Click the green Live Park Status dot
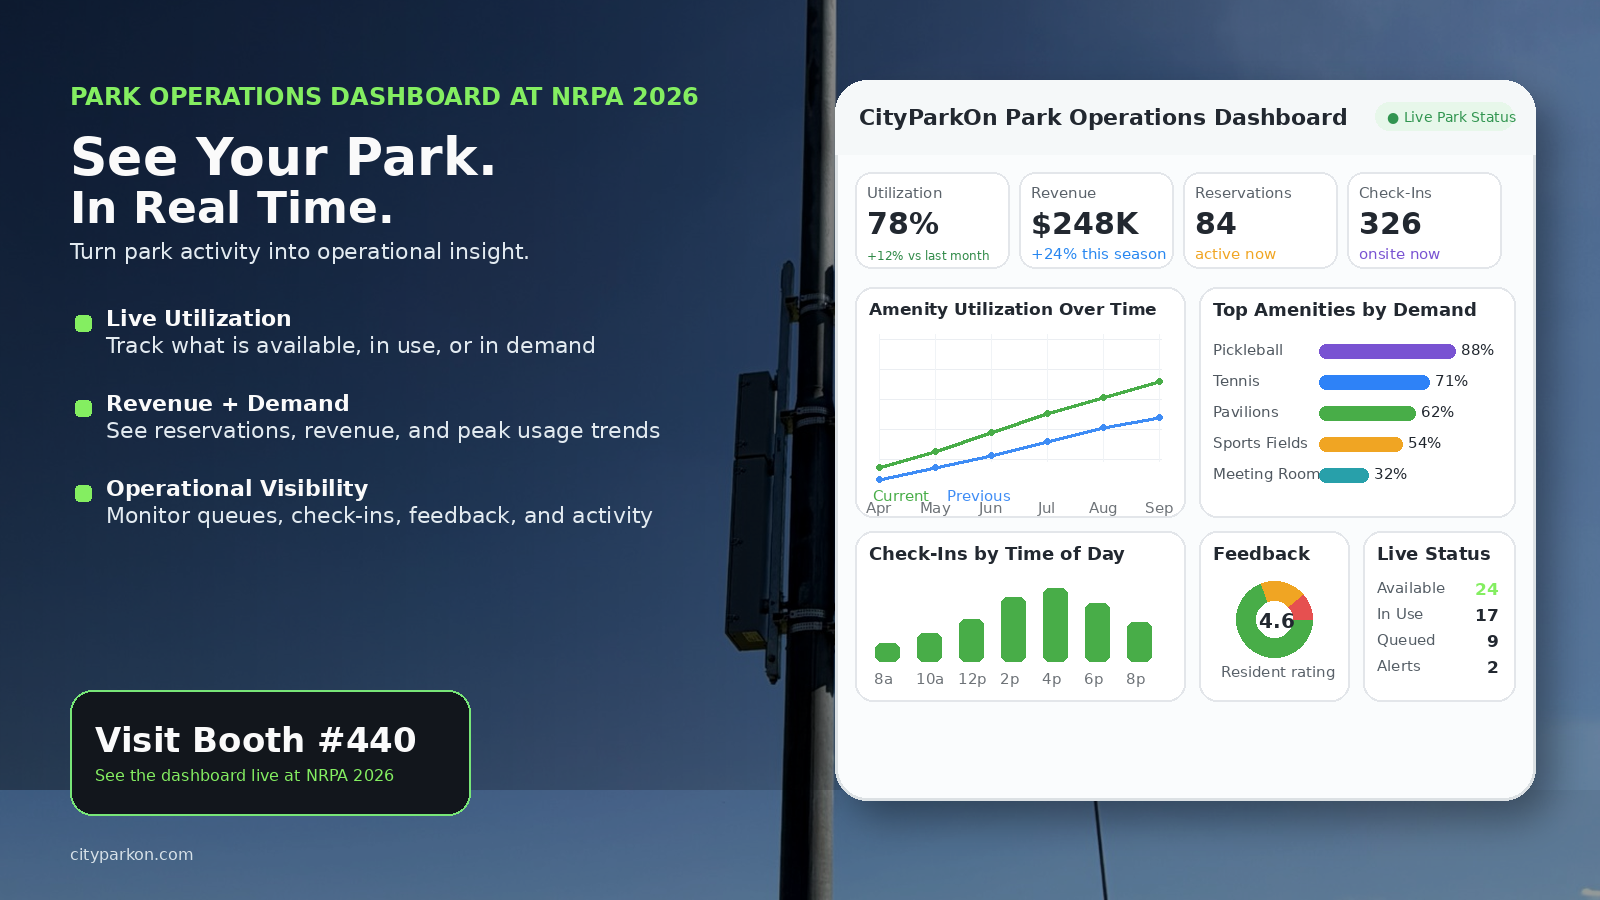This screenshot has height=900, width=1600. click(1392, 118)
